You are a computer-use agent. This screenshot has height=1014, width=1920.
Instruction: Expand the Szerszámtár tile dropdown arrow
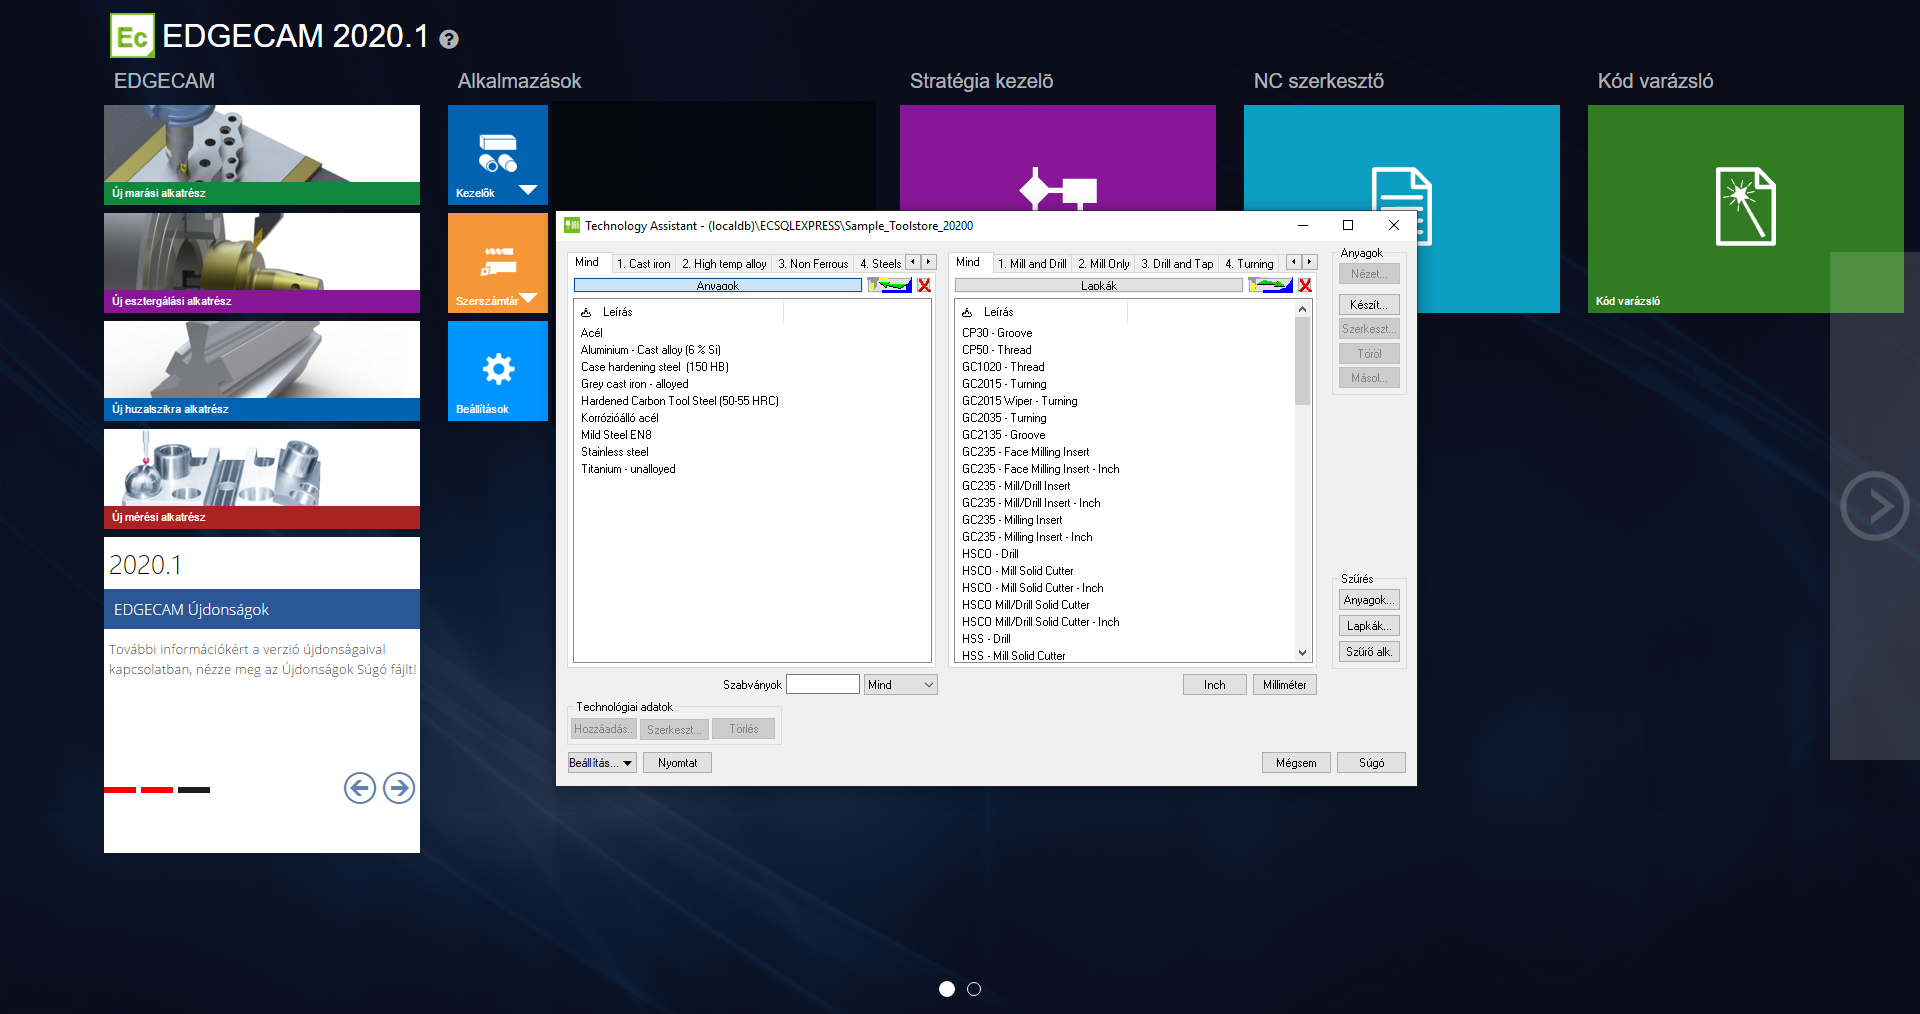click(x=528, y=298)
